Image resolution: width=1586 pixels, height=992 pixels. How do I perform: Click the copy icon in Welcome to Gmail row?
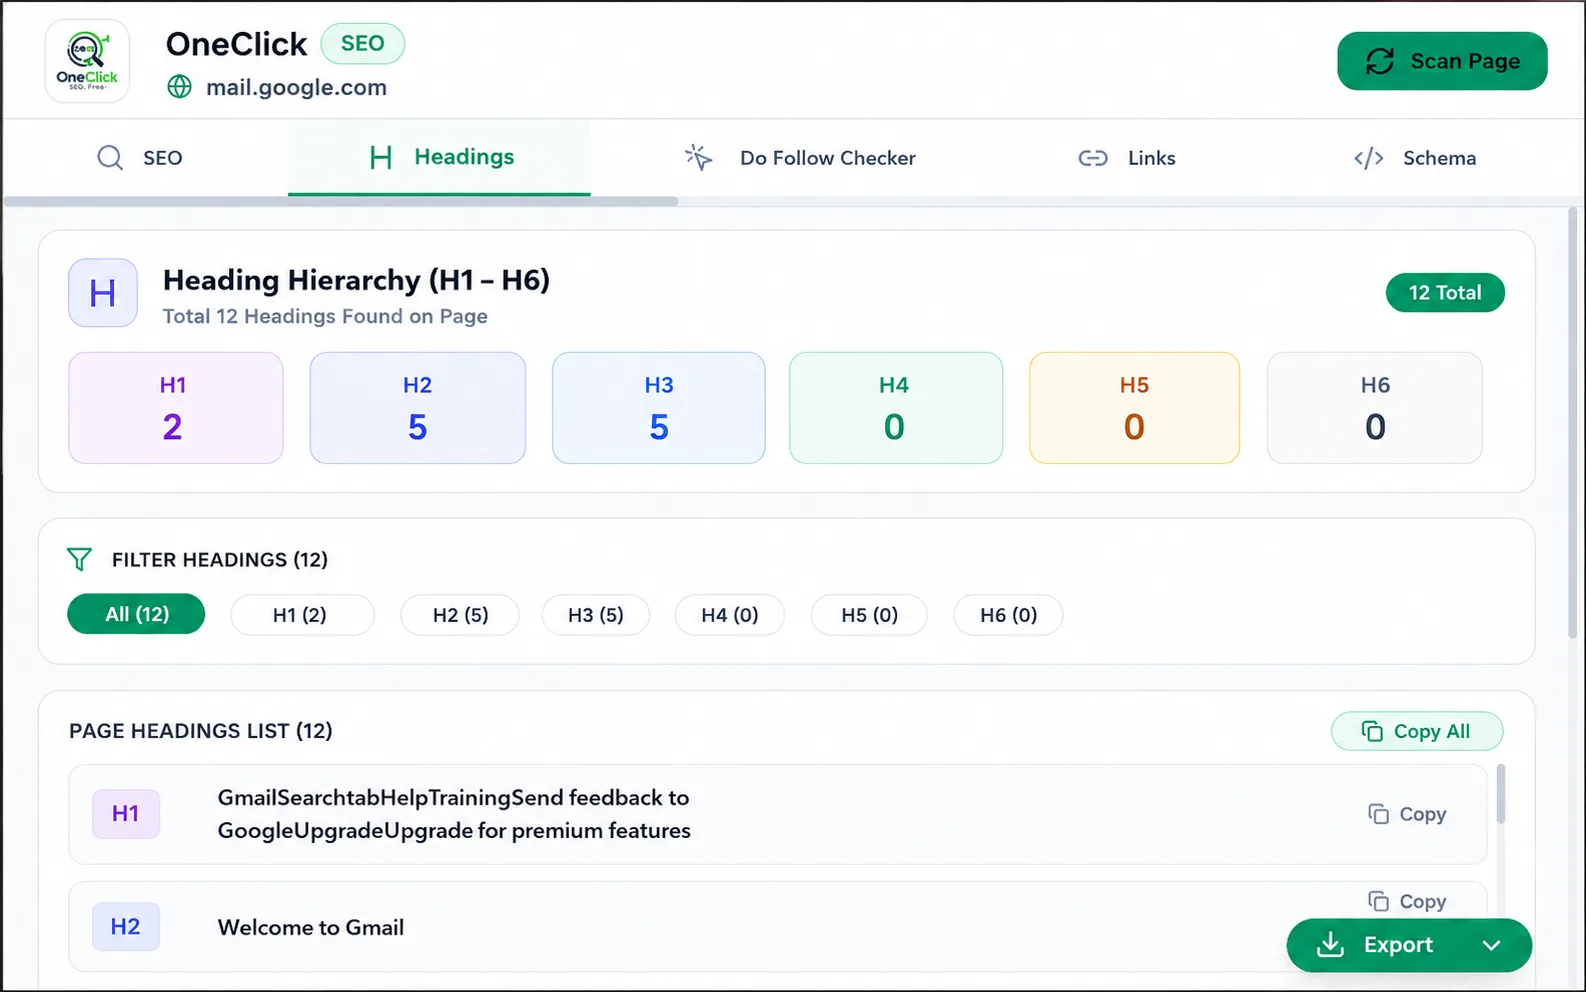pos(1379,901)
